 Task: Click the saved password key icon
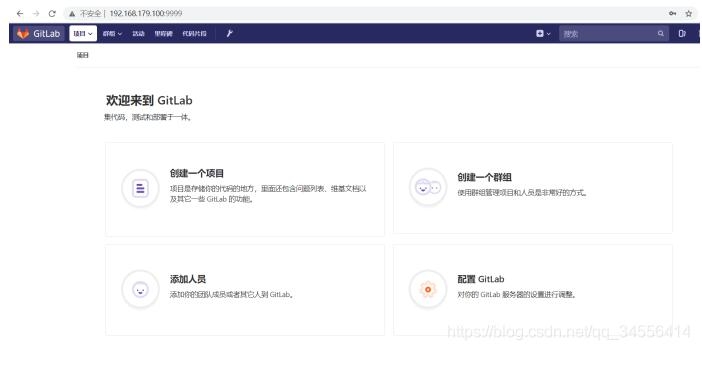click(672, 13)
